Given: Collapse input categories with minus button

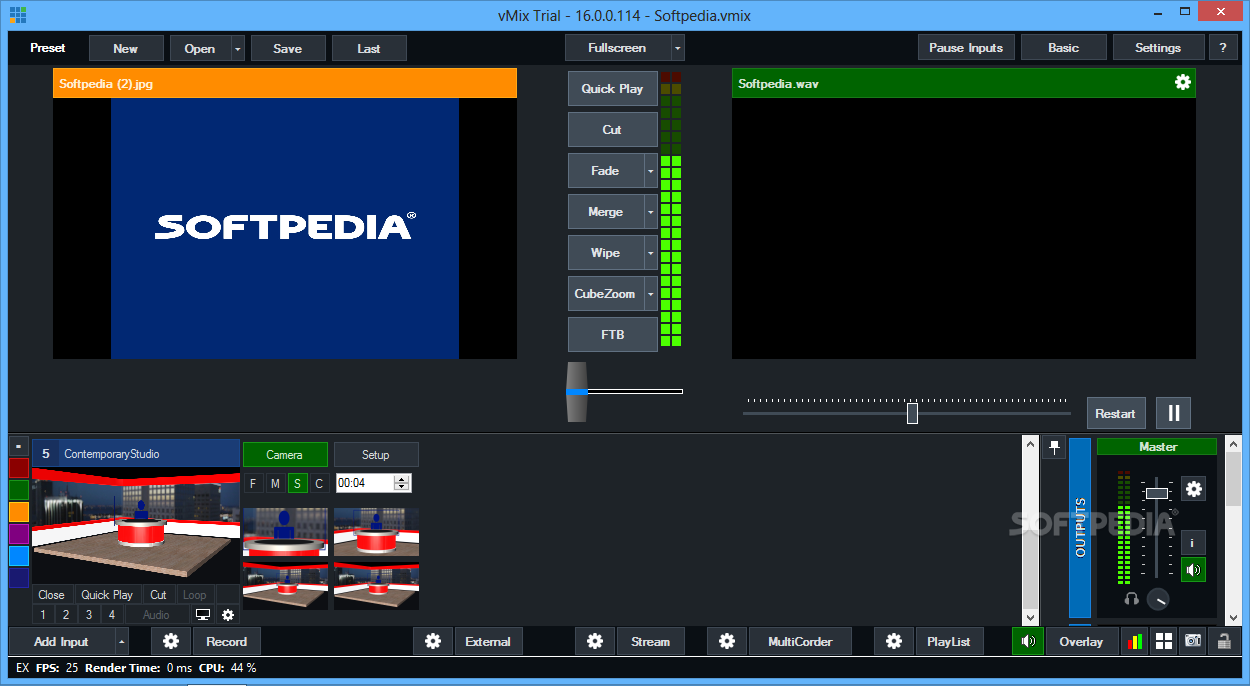Looking at the screenshot, I should 19,446.
